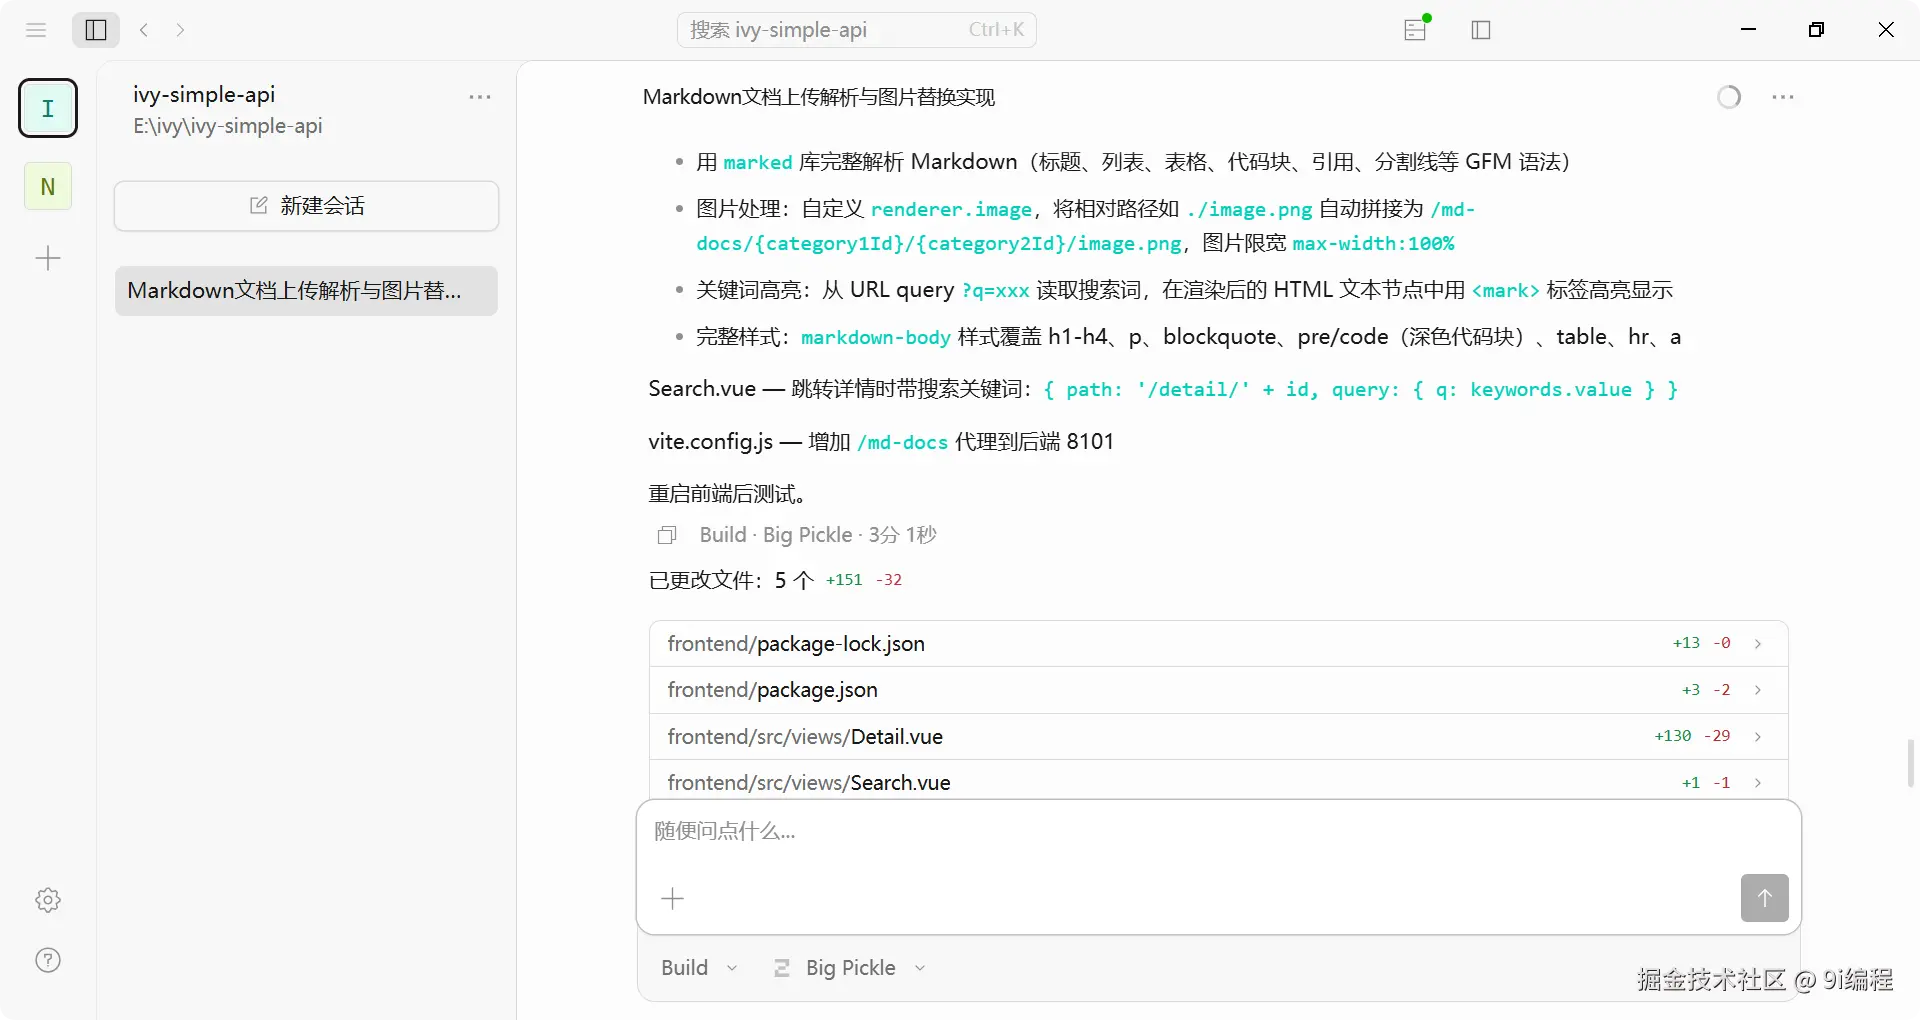
Task: Click the 'Markdown文档上传解析与图片替换实现' conversation title
Action: (819, 97)
